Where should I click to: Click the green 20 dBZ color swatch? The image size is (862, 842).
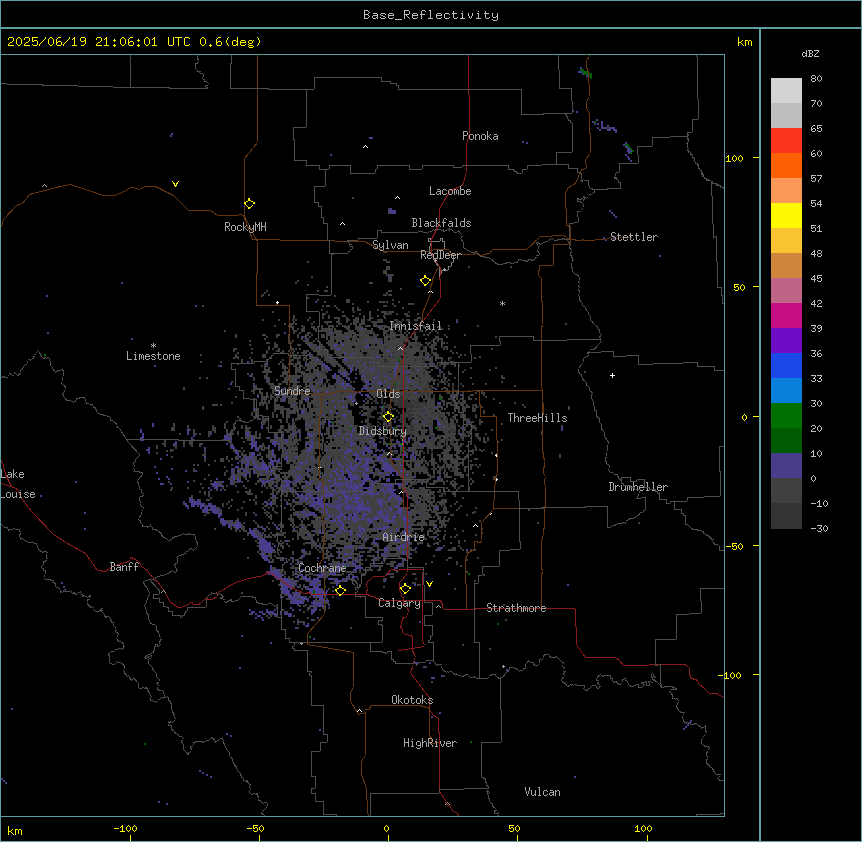point(786,416)
